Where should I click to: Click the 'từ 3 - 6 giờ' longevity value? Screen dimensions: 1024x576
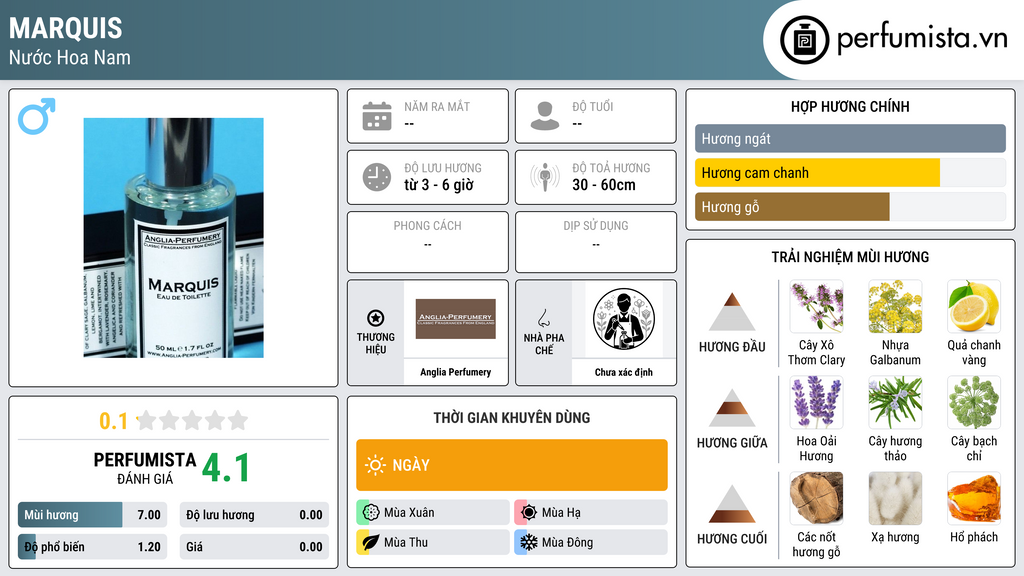[x=439, y=185]
